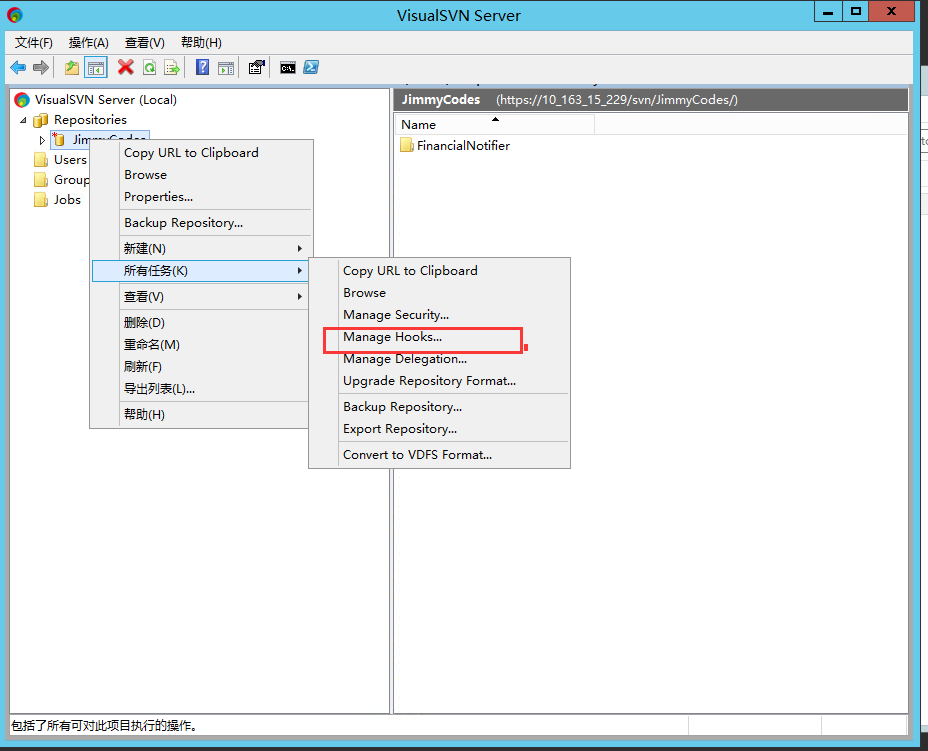
Task: Click the Jobs folder icon in tree
Action: [41, 200]
